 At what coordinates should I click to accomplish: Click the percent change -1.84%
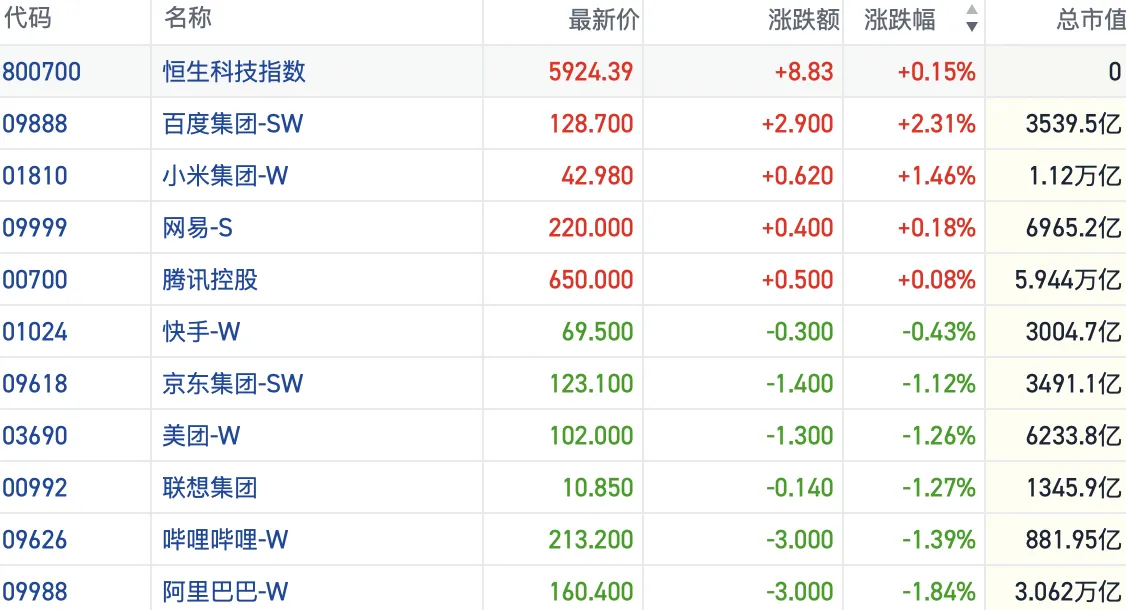point(939,592)
